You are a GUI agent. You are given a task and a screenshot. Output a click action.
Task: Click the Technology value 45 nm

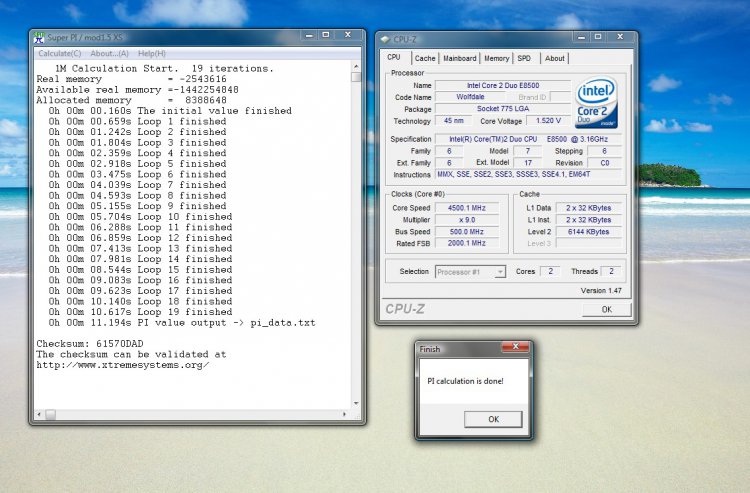453,121
